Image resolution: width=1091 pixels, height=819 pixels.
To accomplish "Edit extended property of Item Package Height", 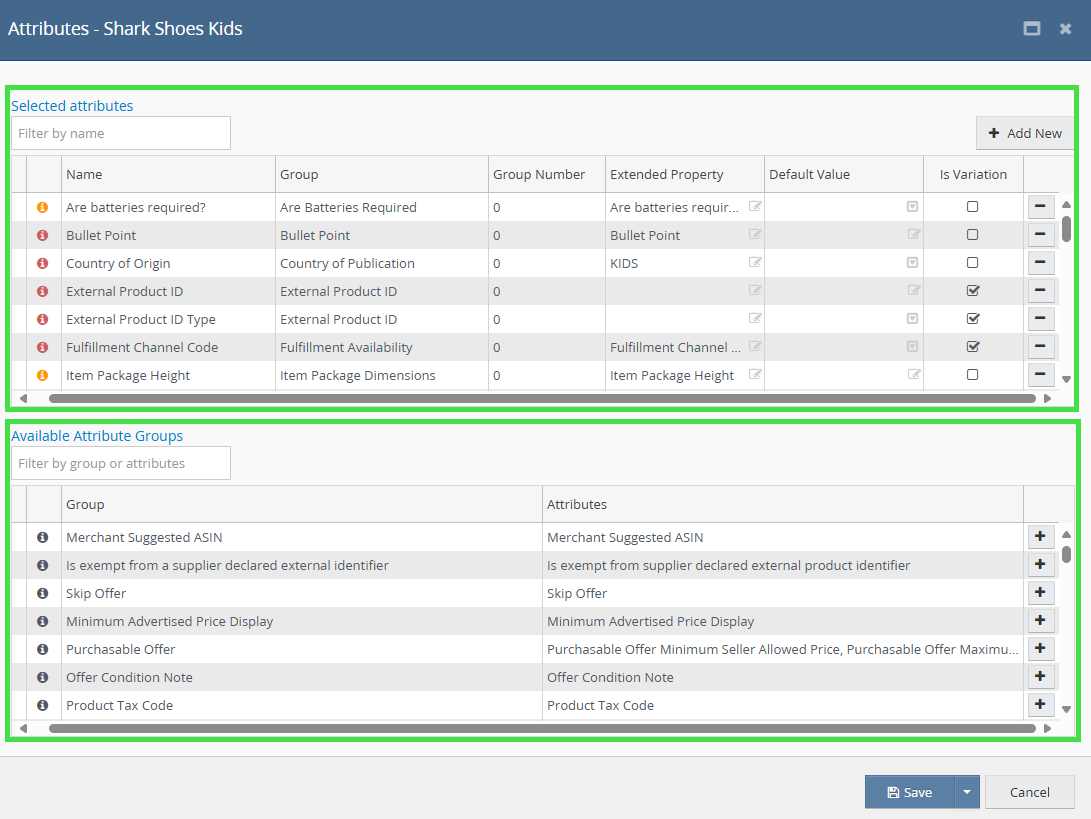I will pos(755,375).
